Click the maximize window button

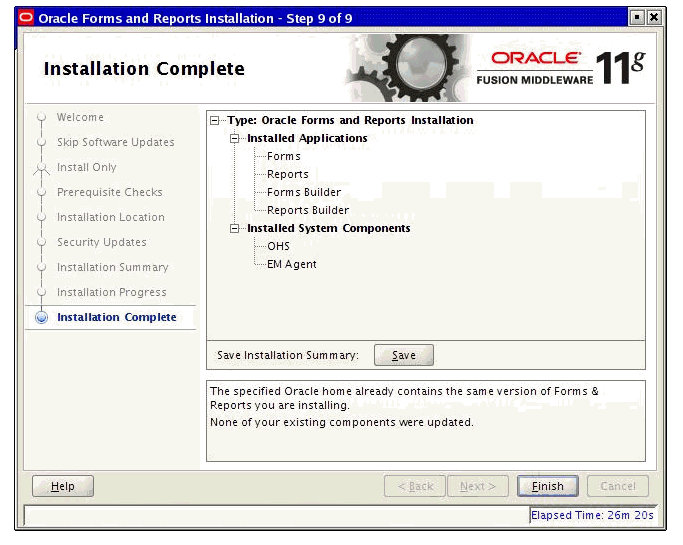[637, 17]
